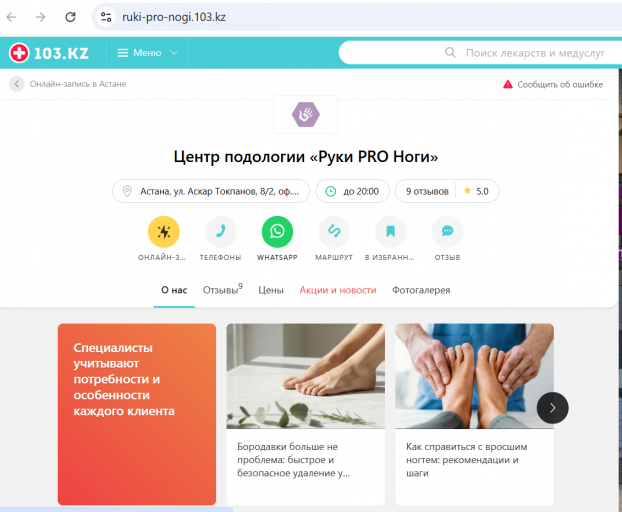Add to favorites with bookmark icon
Image resolution: width=622 pixels, height=512 pixels.
[x=391, y=232]
